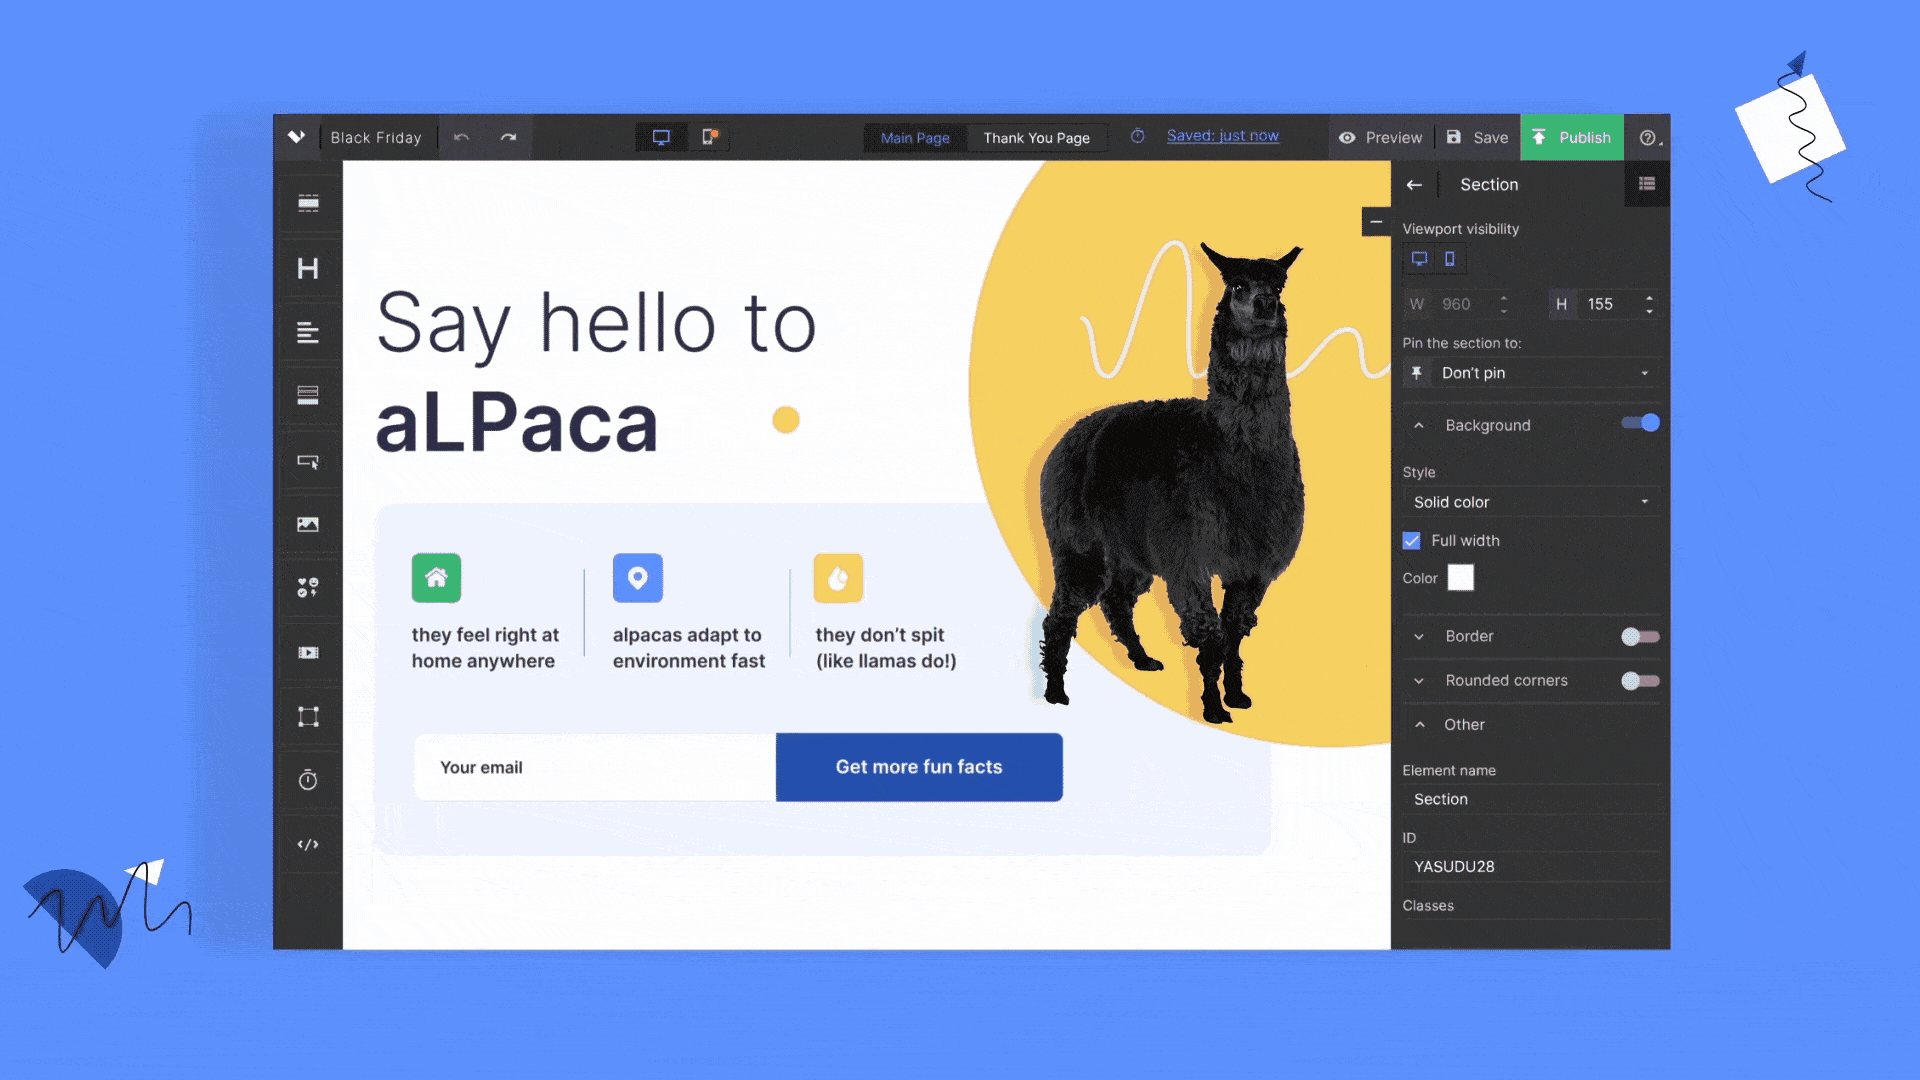Enable the Rounded corners toggle
Viewport: 1920px width, 1080px height.
tap(1640, 681)
